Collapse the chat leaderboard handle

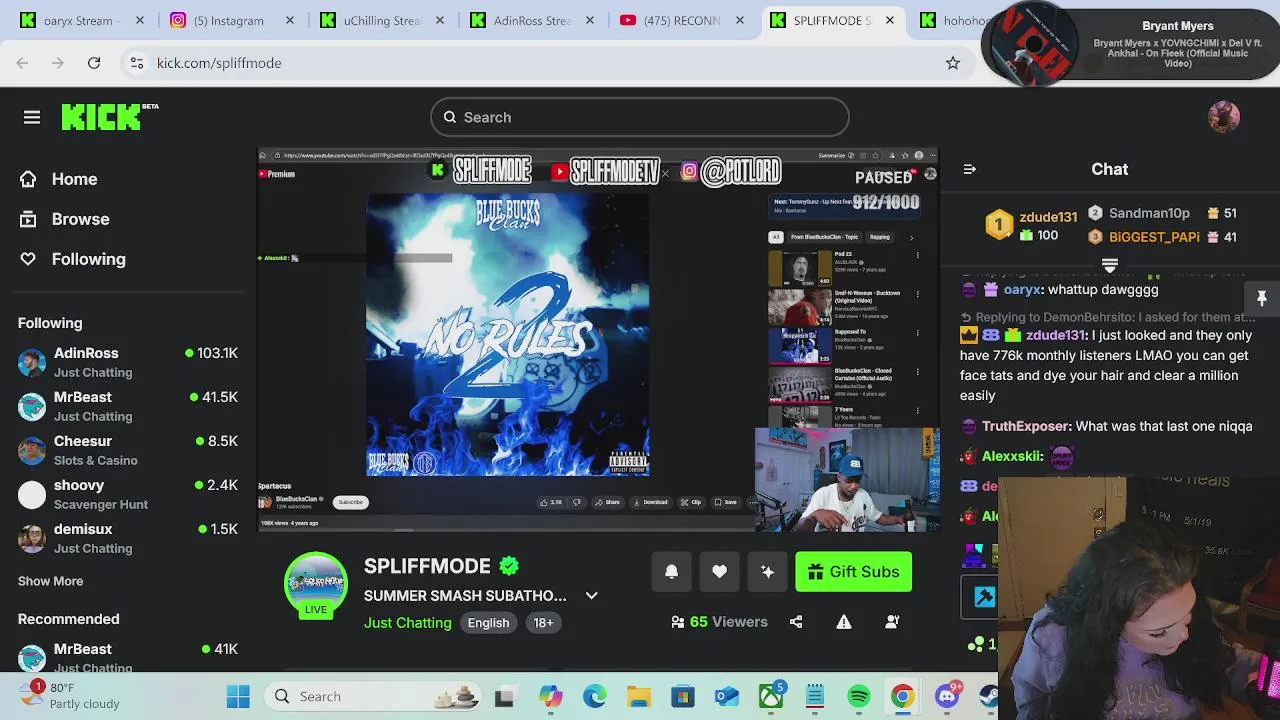tap(1109, 265)
